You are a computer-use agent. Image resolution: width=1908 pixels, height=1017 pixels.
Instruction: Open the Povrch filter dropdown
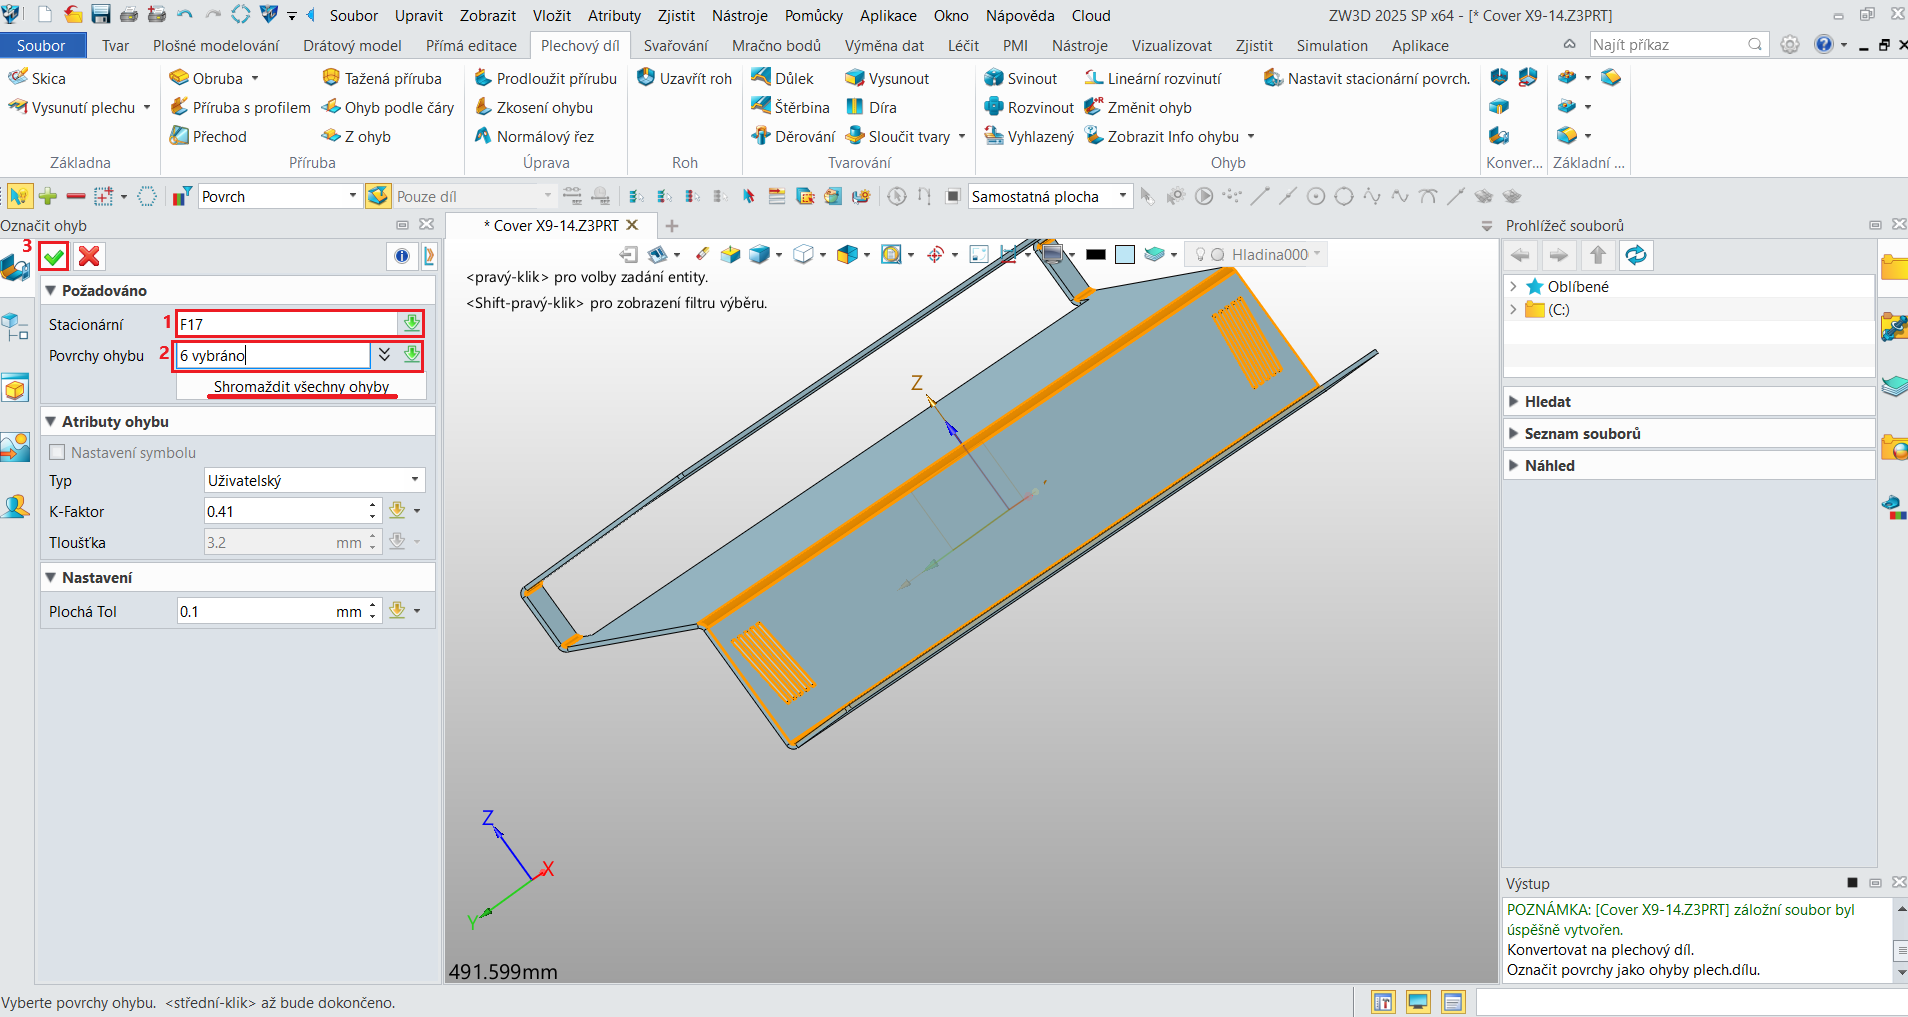click(280, 196)
